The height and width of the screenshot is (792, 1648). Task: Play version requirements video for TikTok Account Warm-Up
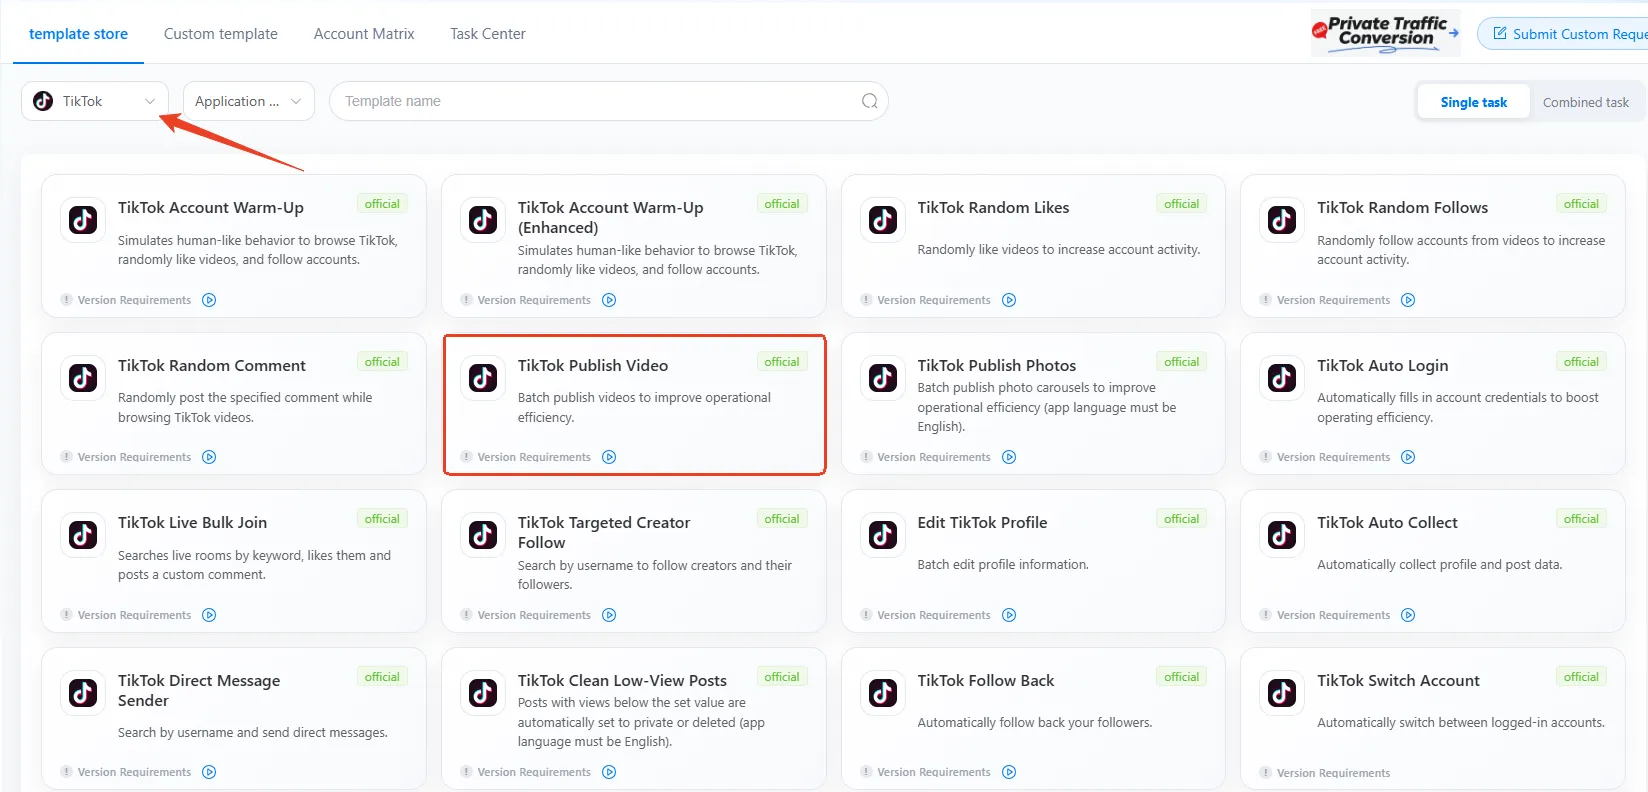(x=209, y=300)
